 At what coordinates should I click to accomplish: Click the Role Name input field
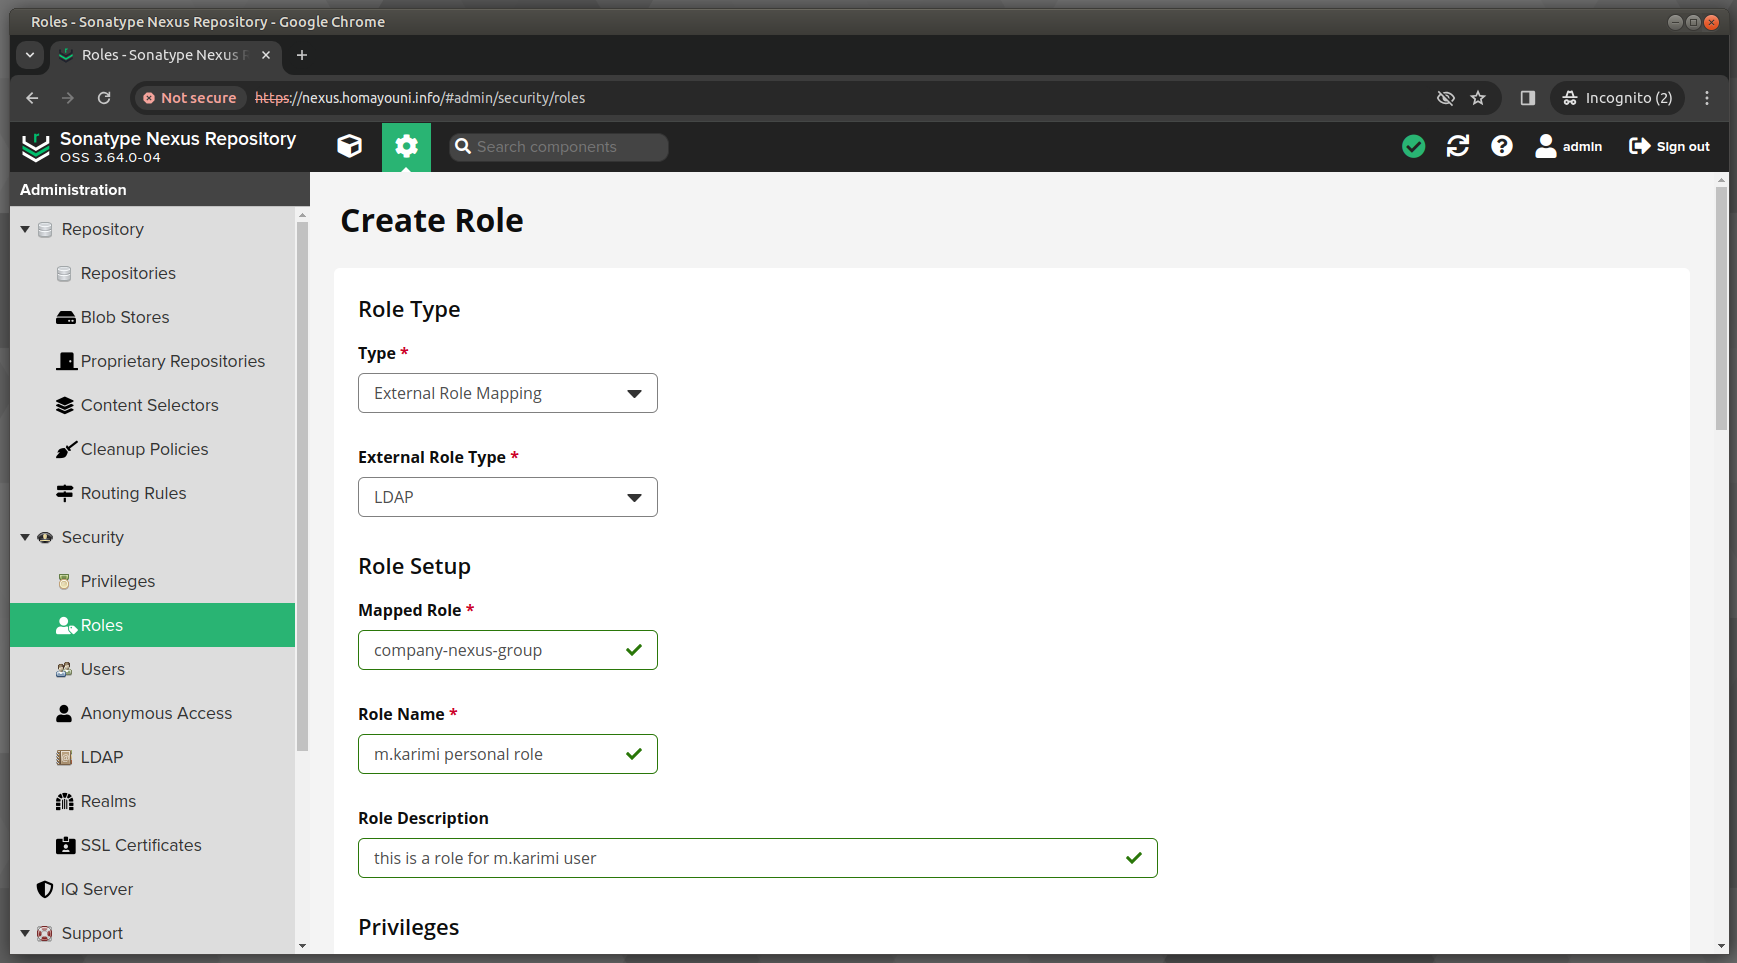(x=508, y=754)
